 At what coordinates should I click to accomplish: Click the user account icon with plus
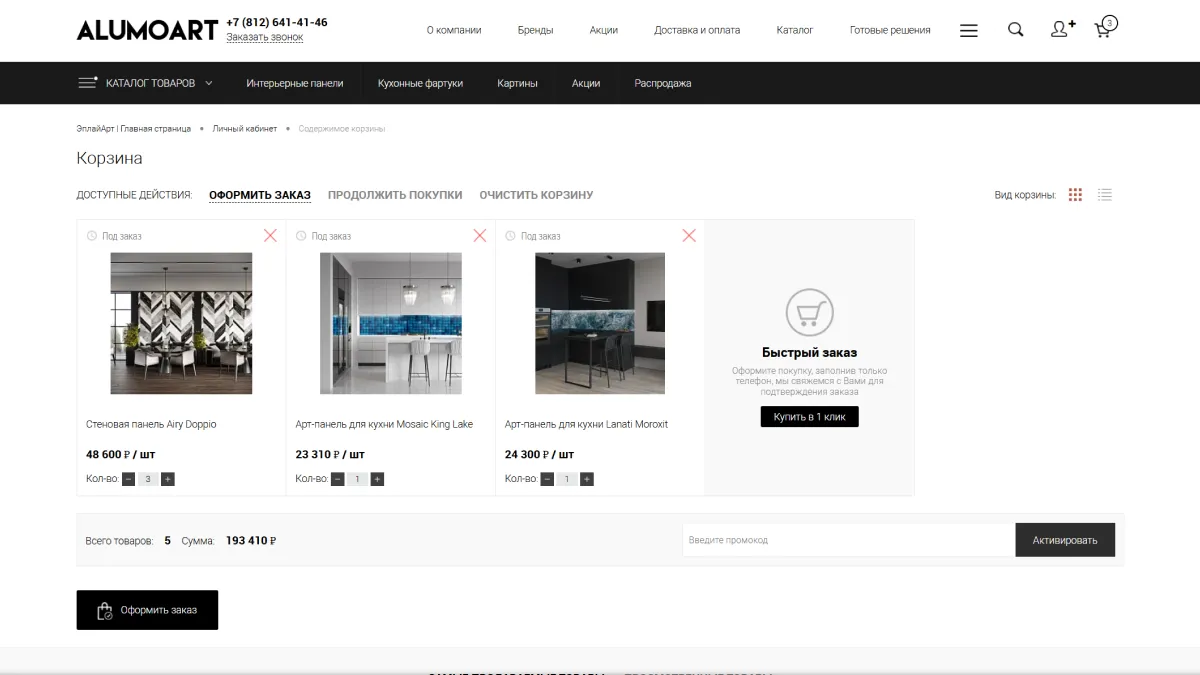pyautogui.click(x=1062, y=29)
